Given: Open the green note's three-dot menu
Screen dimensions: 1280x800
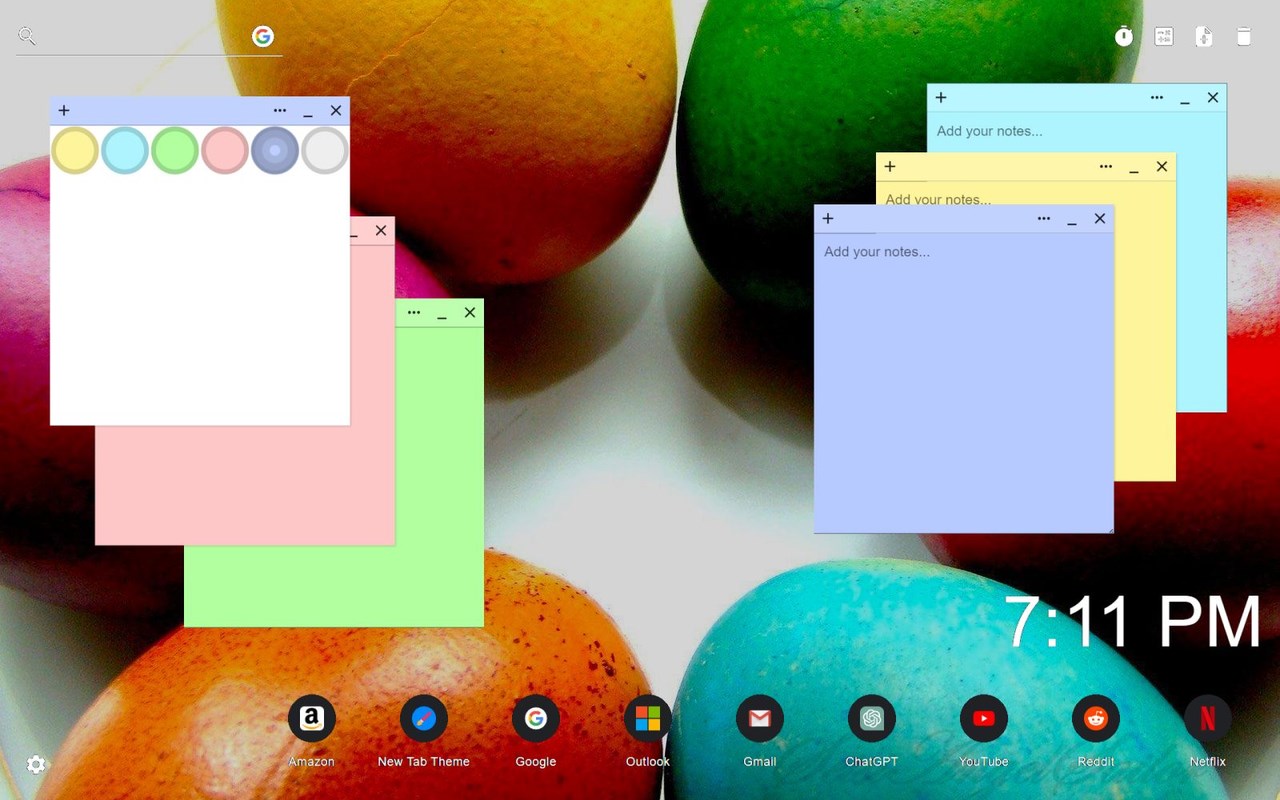Looking at the screenshot, I should pos(414,313).
